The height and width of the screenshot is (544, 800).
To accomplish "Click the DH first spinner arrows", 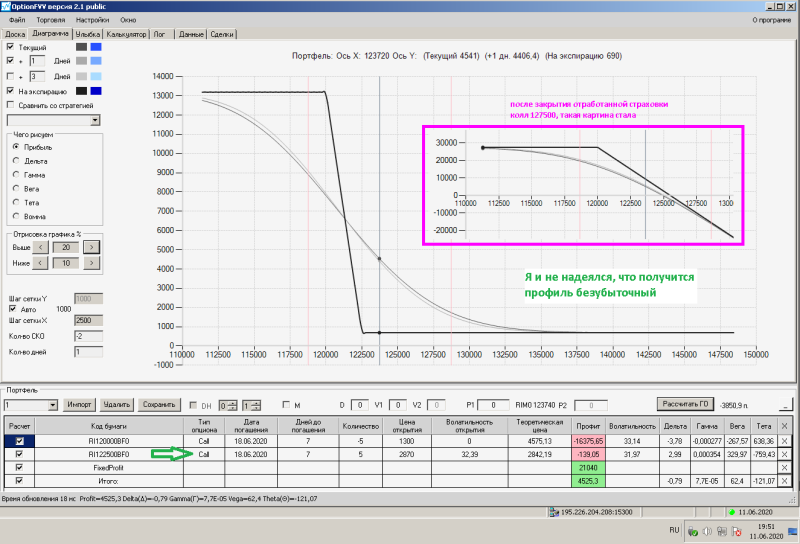I will 232,405.
